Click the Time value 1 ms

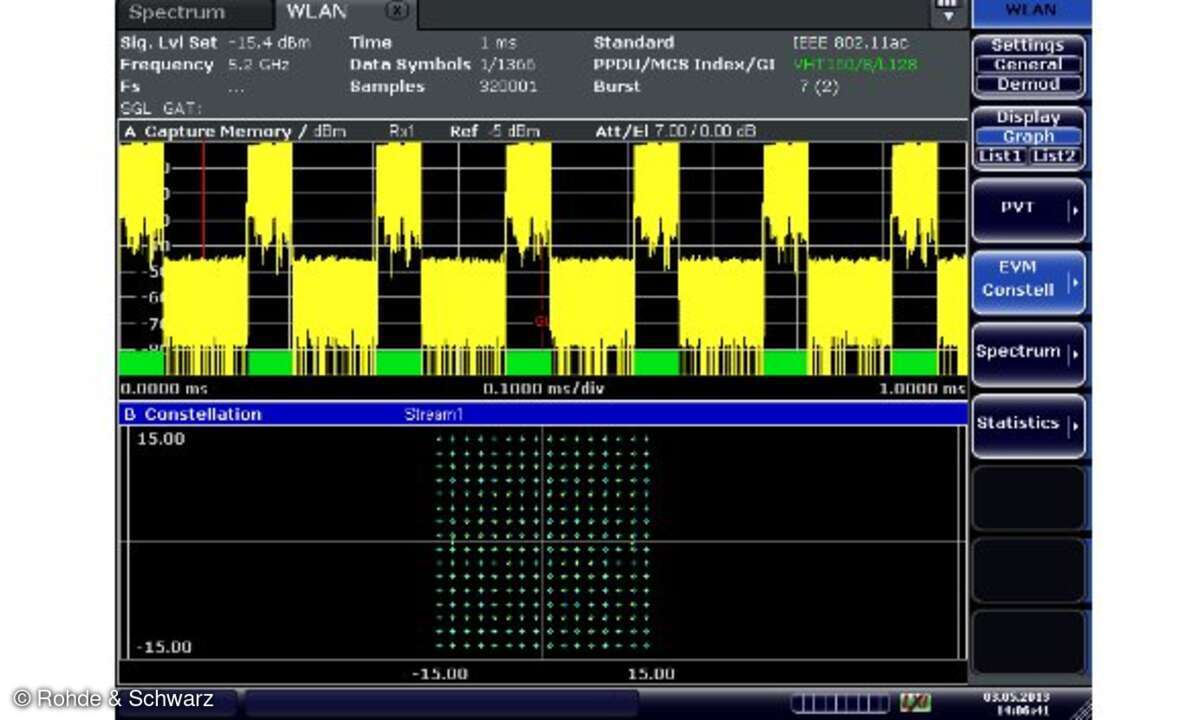tap(498, 43)
